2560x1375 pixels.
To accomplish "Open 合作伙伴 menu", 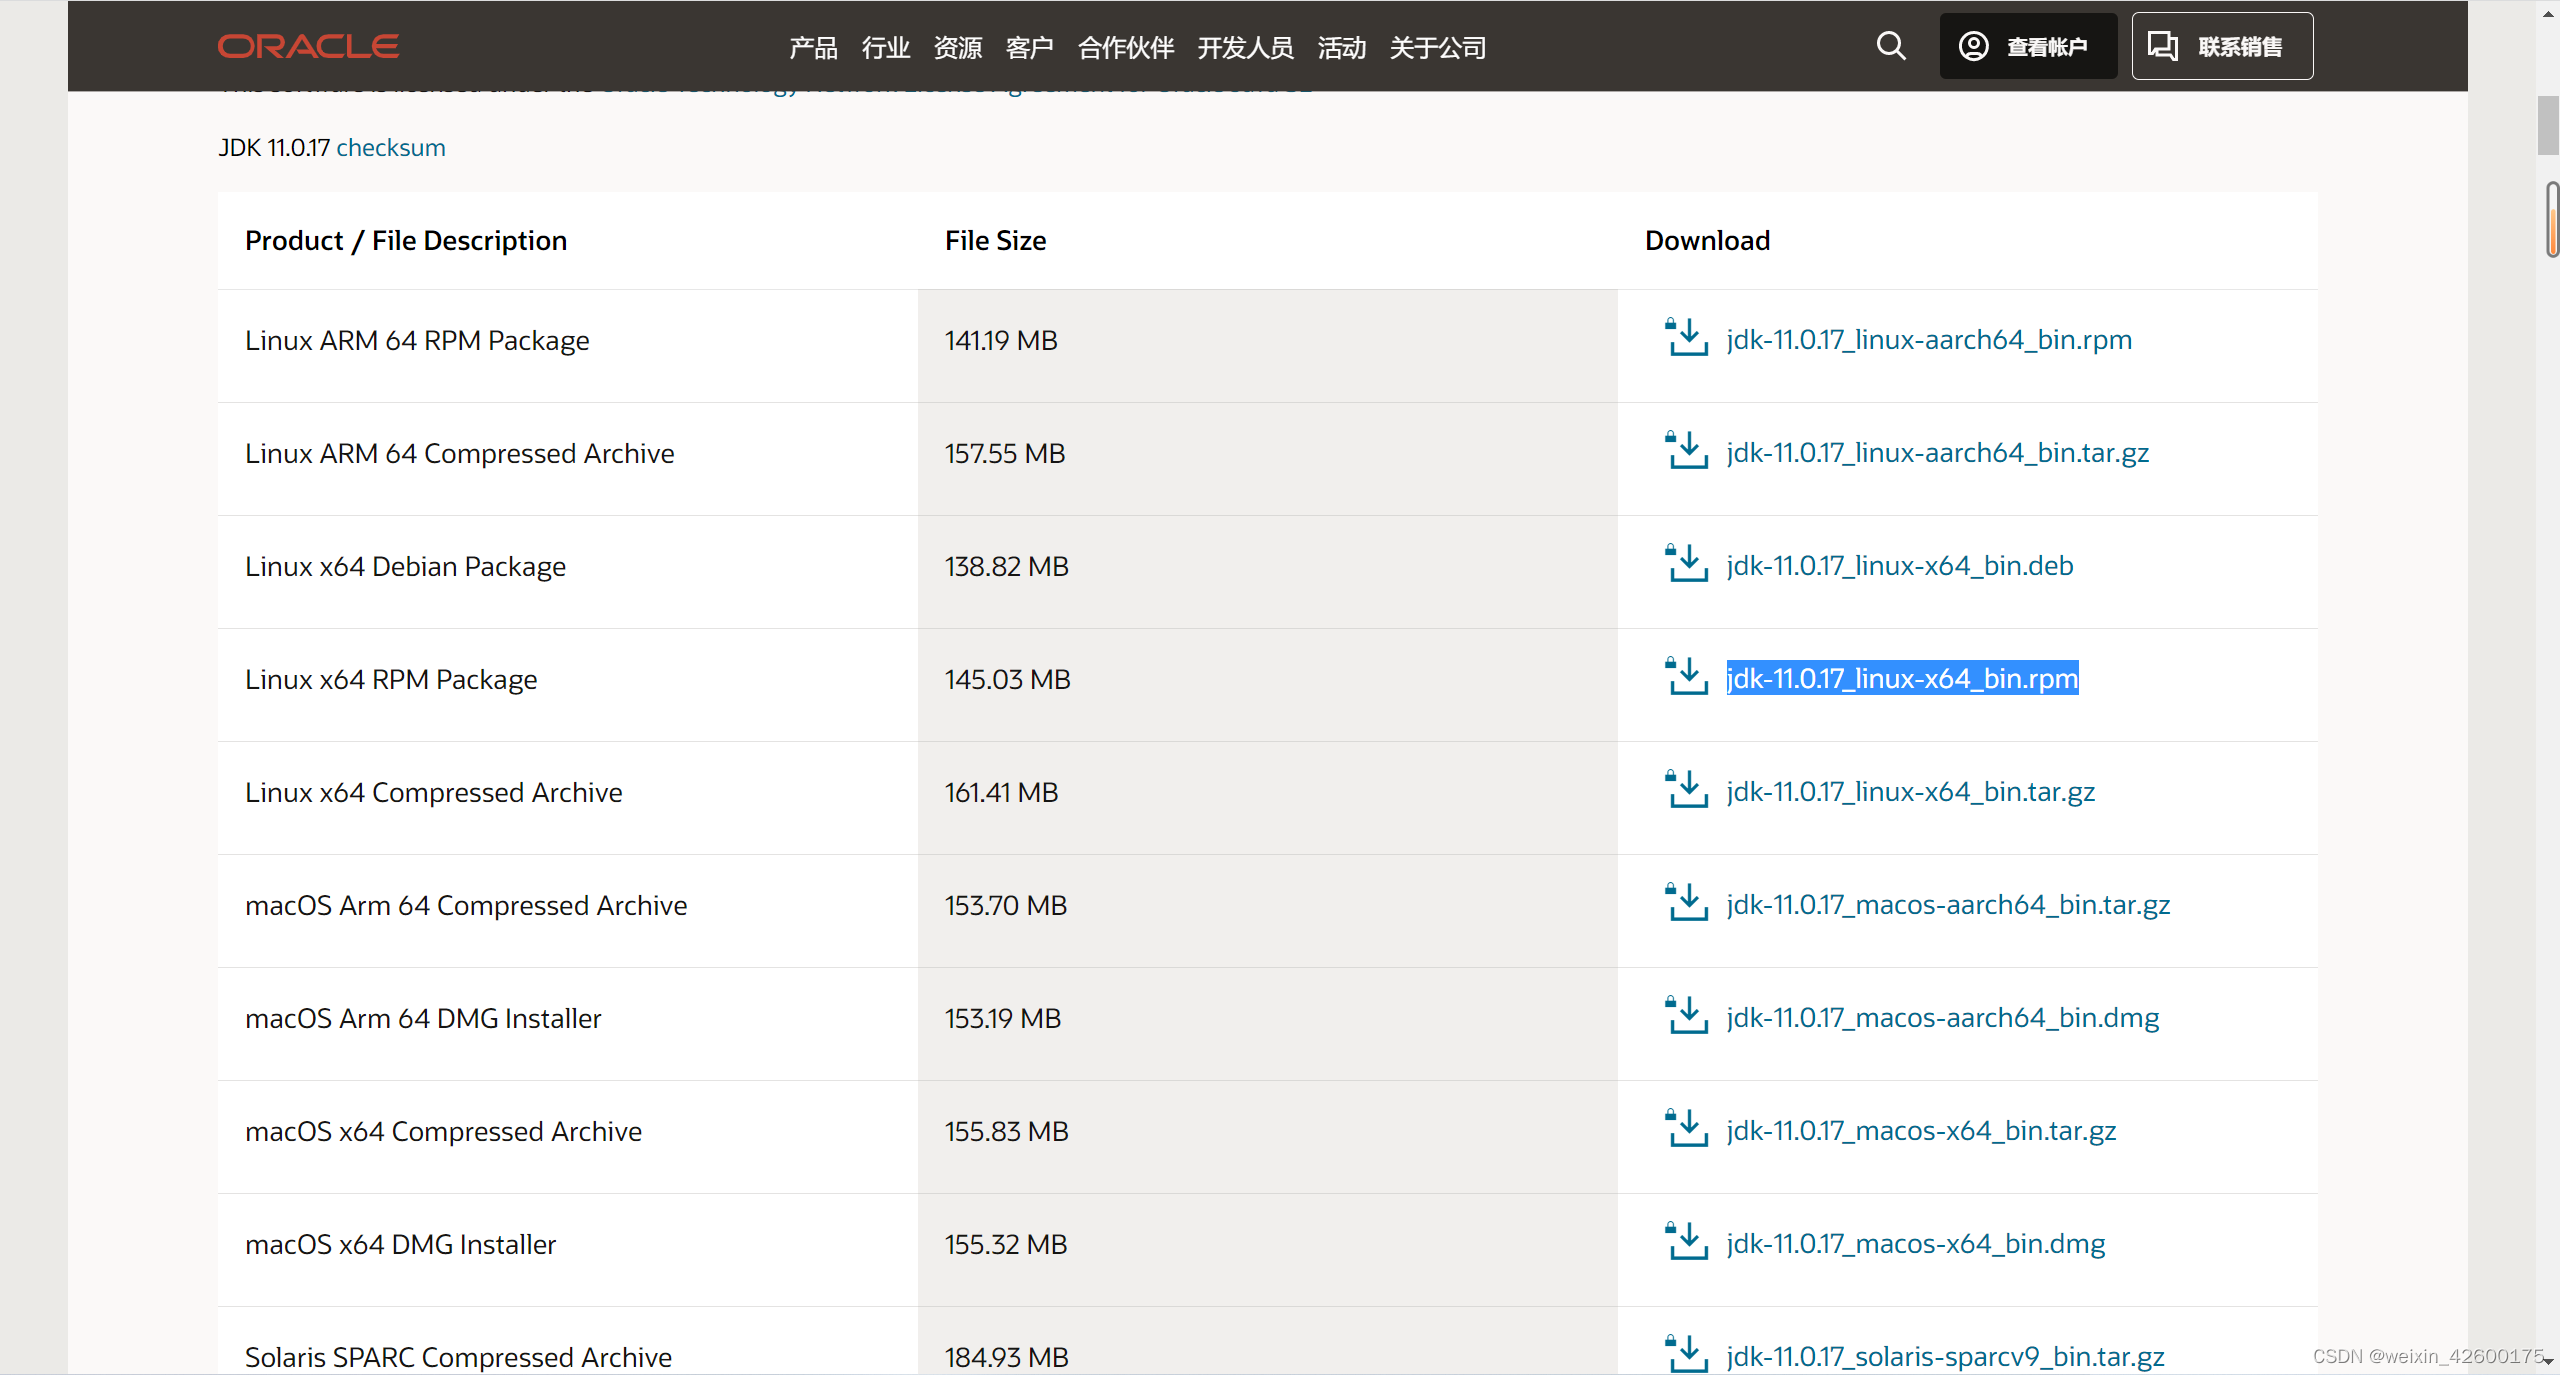I will (1125, 47).
